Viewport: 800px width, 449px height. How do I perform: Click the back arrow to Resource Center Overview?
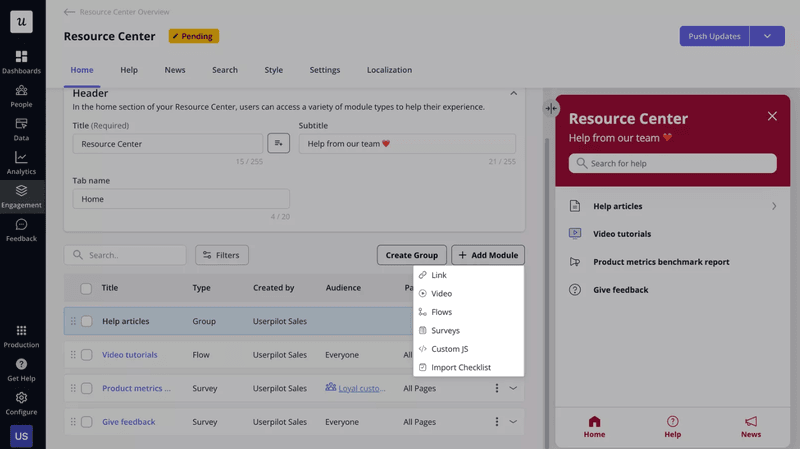(69, 12)
